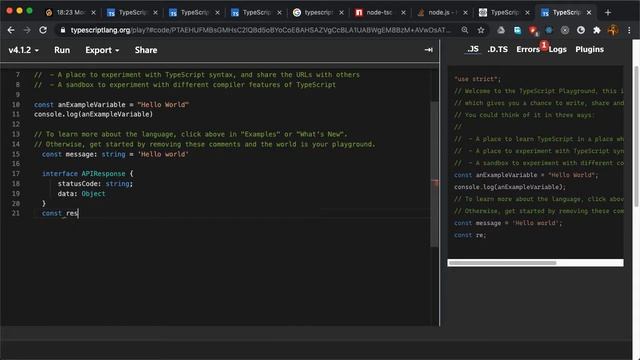Click the output panel horizontal scrollbar

tap(502, 263)
